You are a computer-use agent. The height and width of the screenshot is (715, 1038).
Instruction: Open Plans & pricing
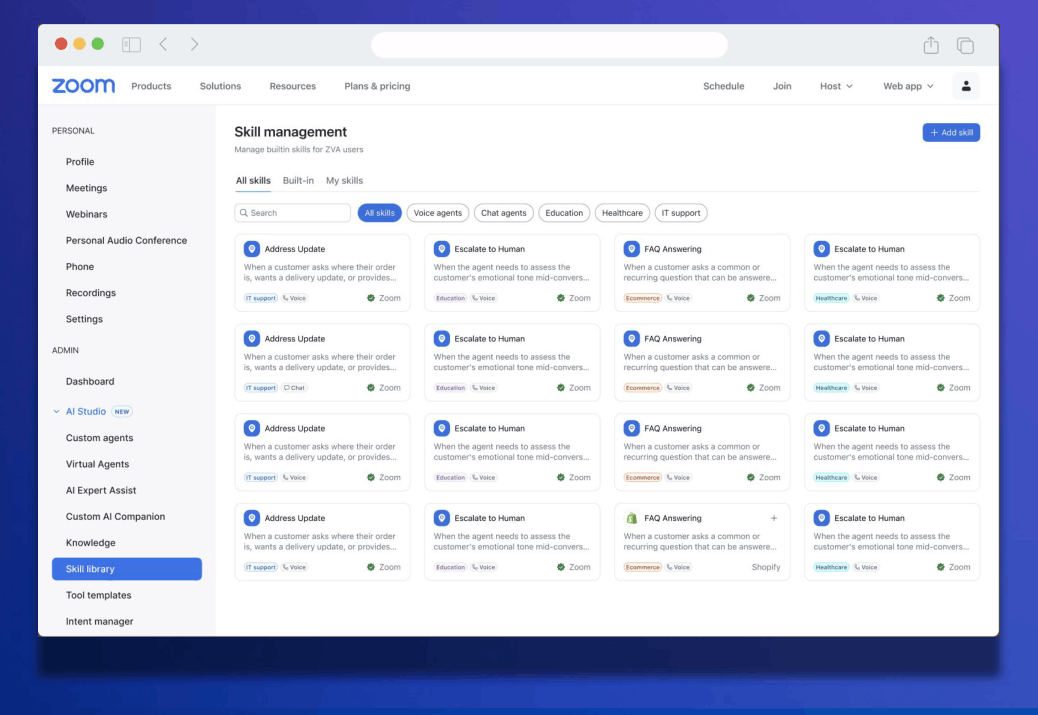(x=377, y=86)
